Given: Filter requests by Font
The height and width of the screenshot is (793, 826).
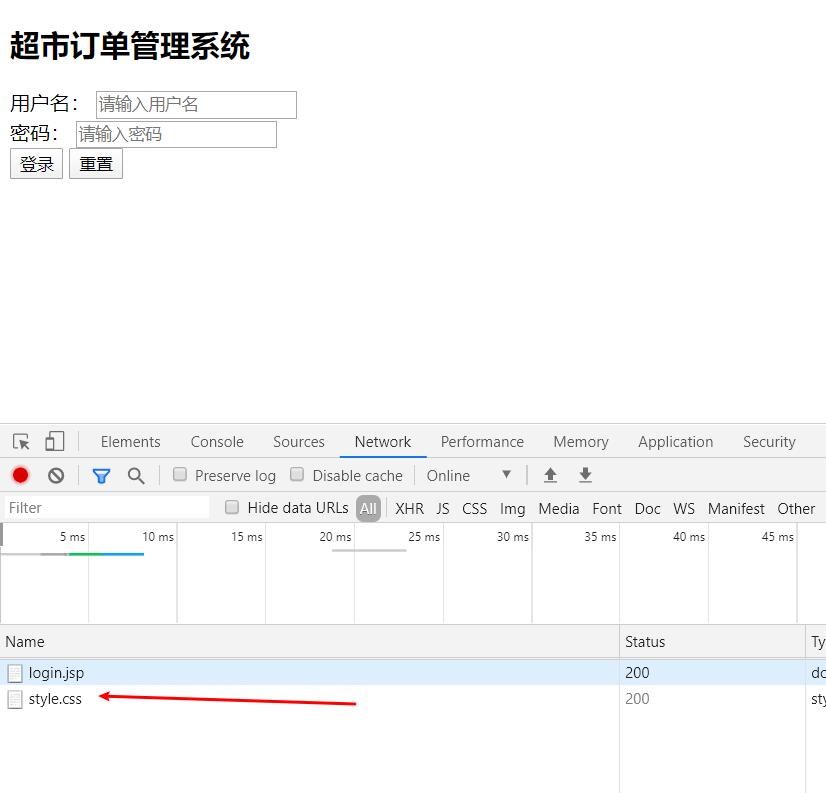Looking at the screenshot, I should click(607, 508).
